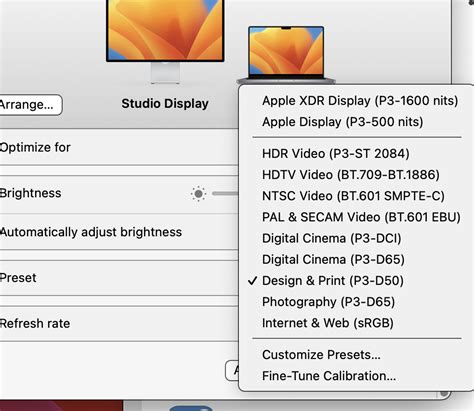Click the Studio Display name label
This screenshot has width=474, height=411.
click(165, 103)
